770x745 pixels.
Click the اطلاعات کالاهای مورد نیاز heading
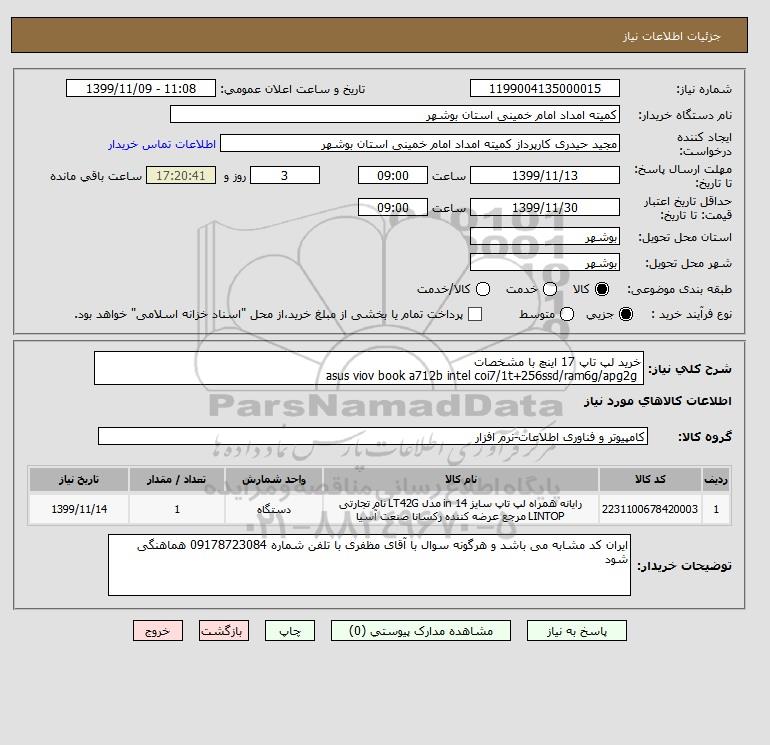(658, 401)
